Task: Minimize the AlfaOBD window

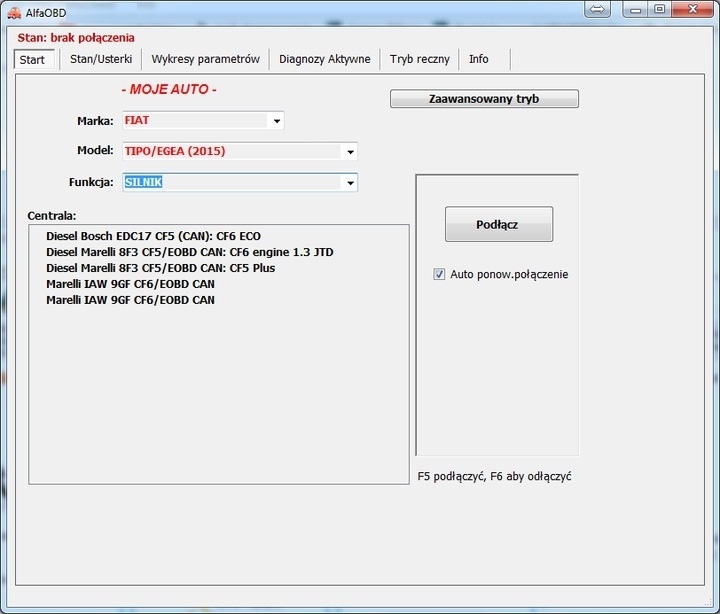Action: coord(634,10)
